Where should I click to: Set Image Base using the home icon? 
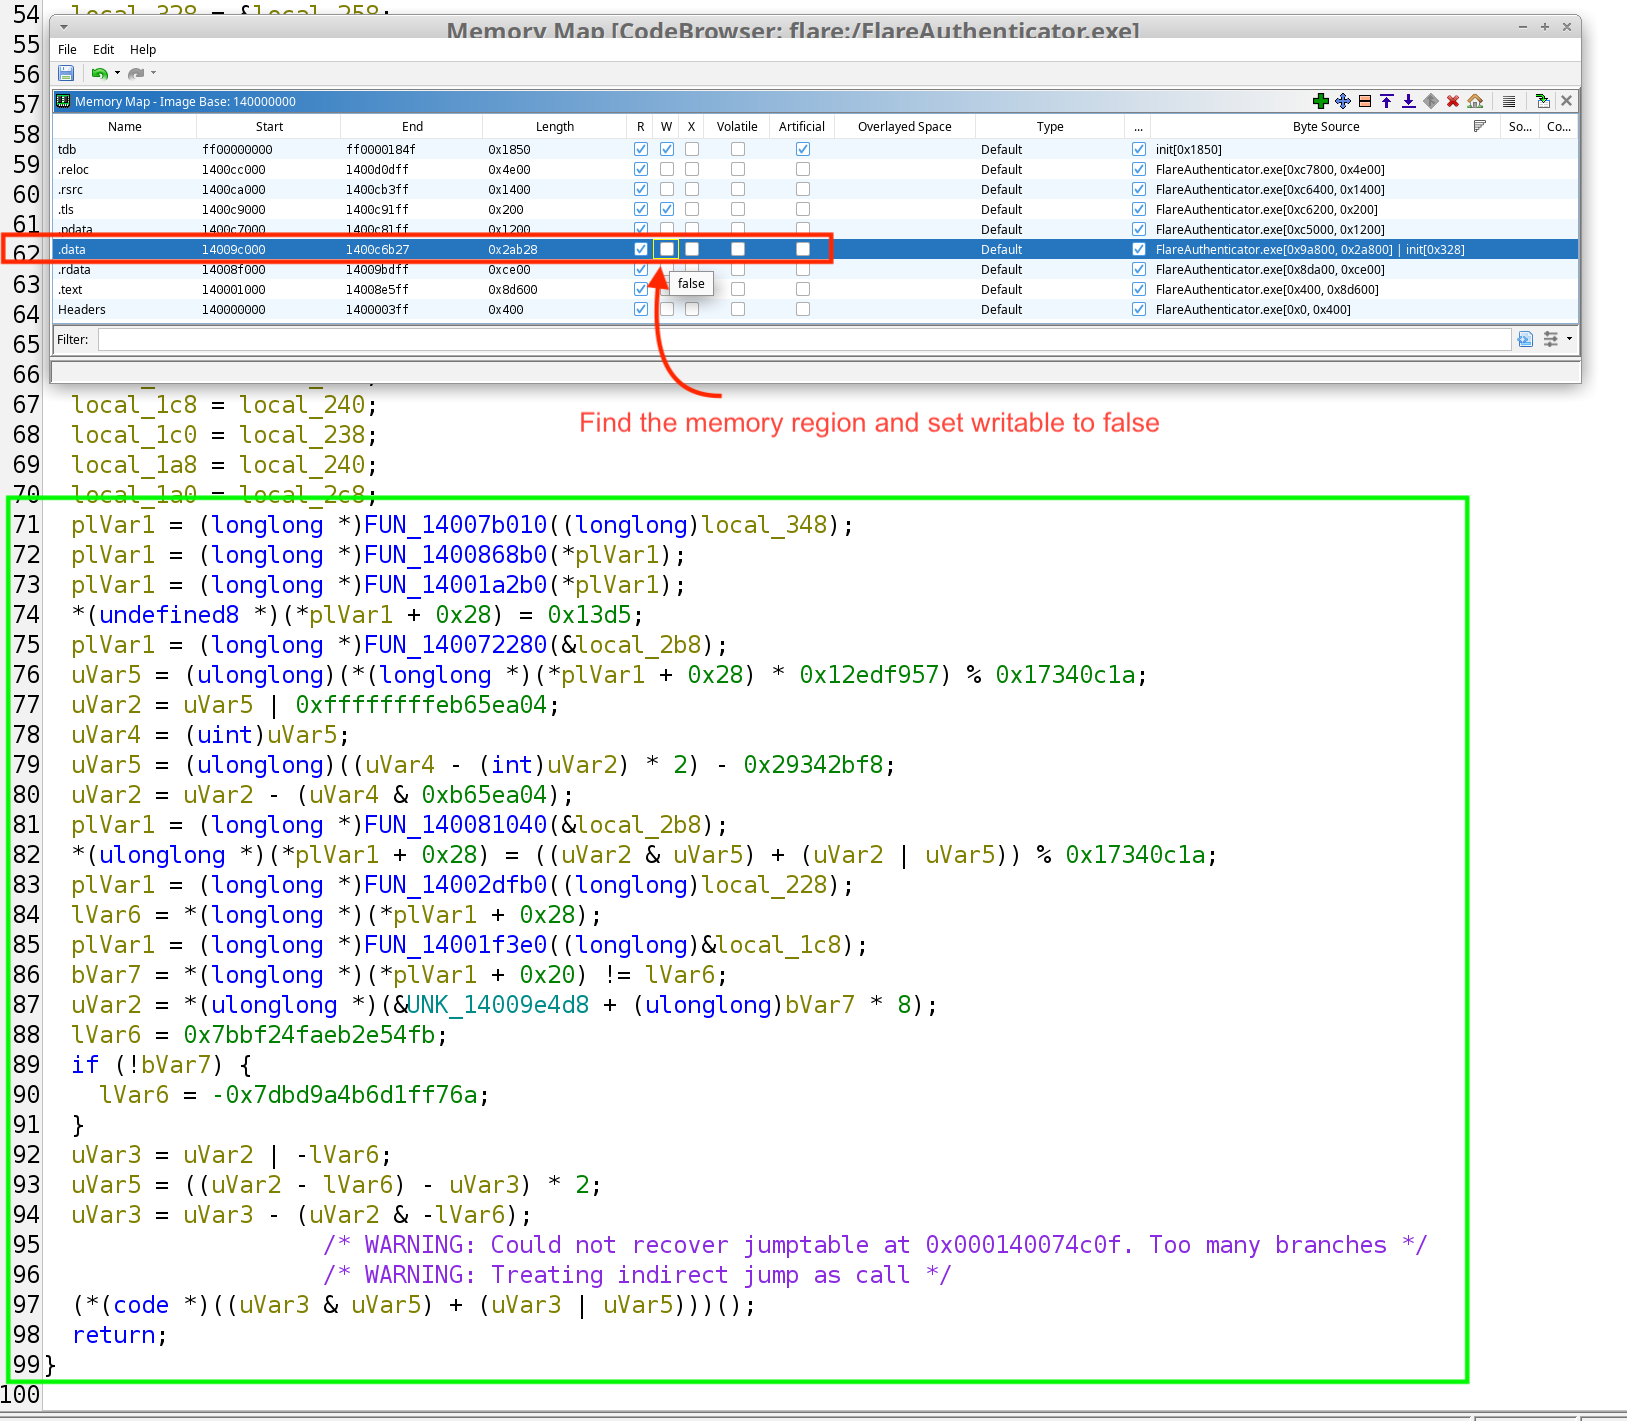click(x=1475, y=101)
